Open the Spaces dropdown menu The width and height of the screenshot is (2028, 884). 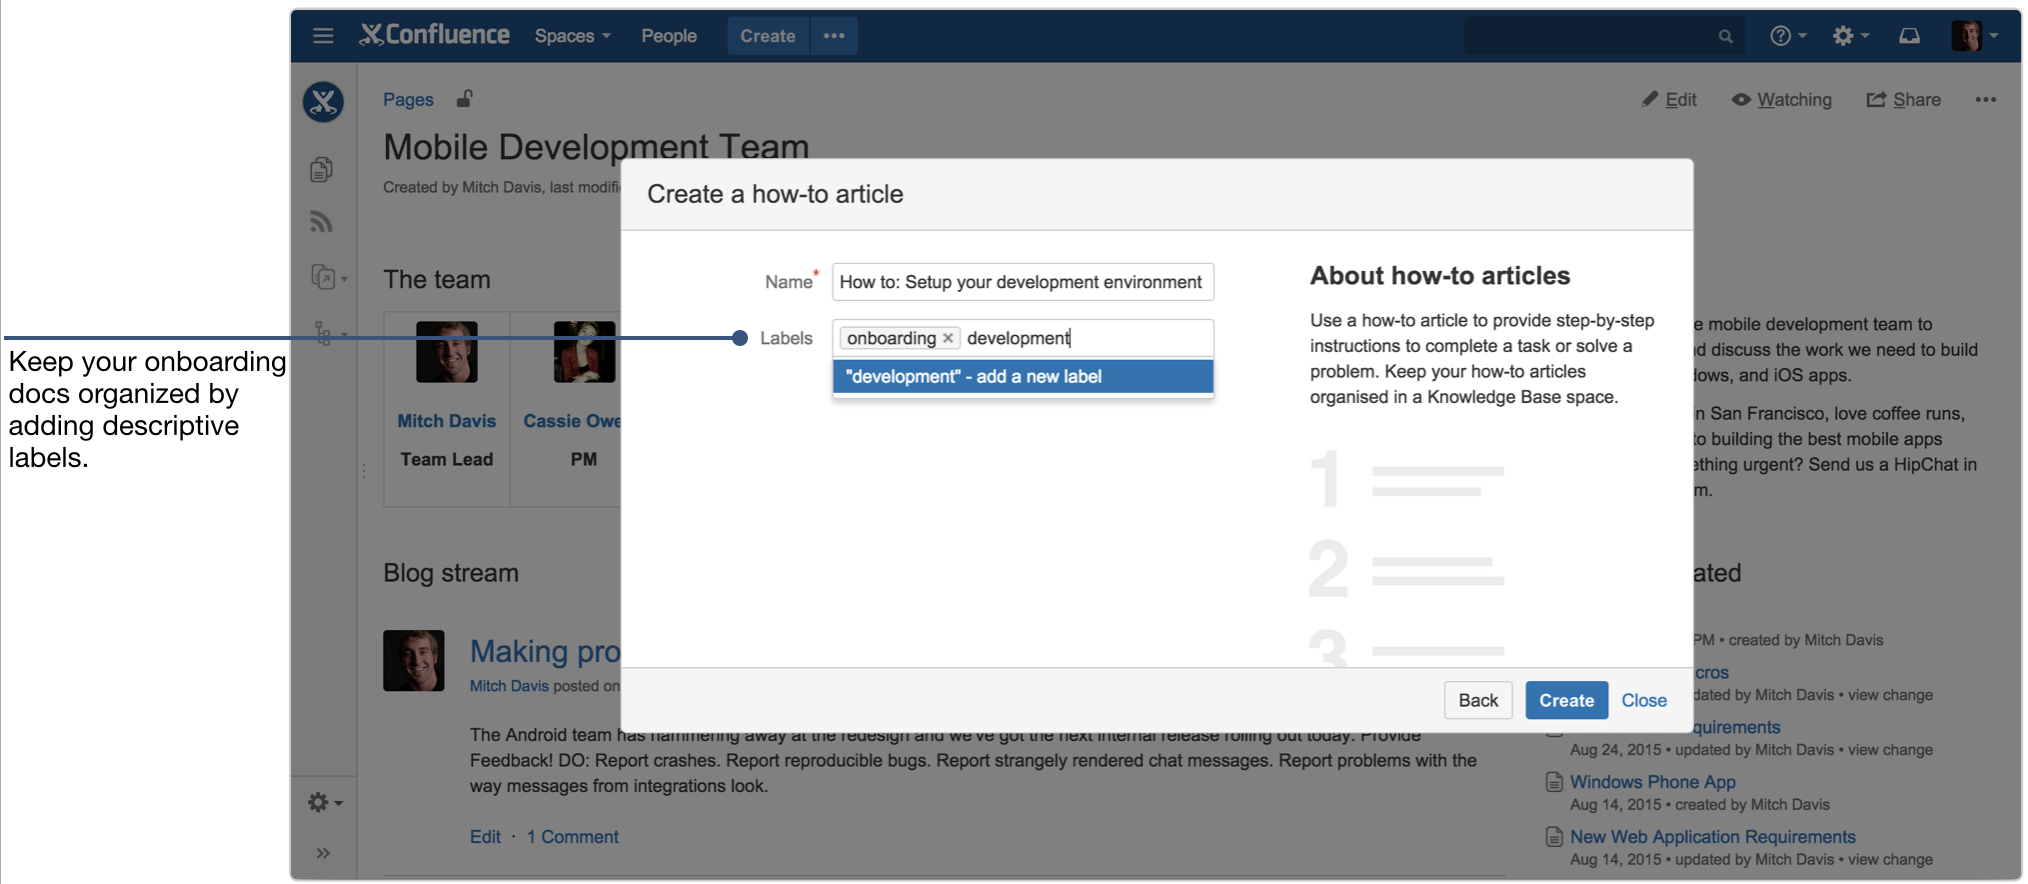tap(572, 36)
